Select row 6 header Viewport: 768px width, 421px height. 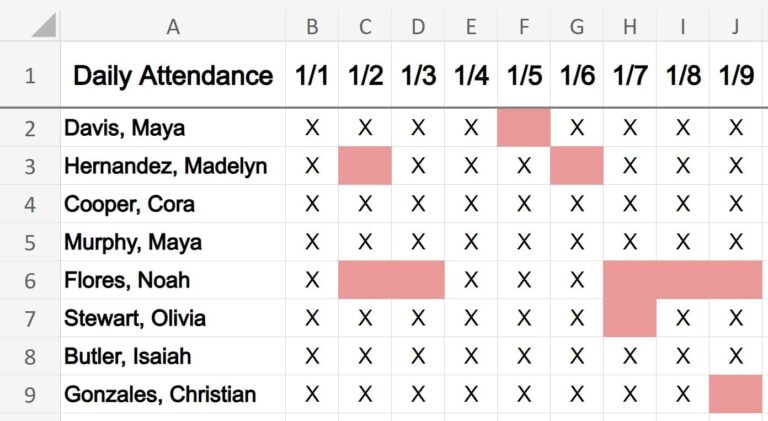pyautogui.click(x=30, y=281)
